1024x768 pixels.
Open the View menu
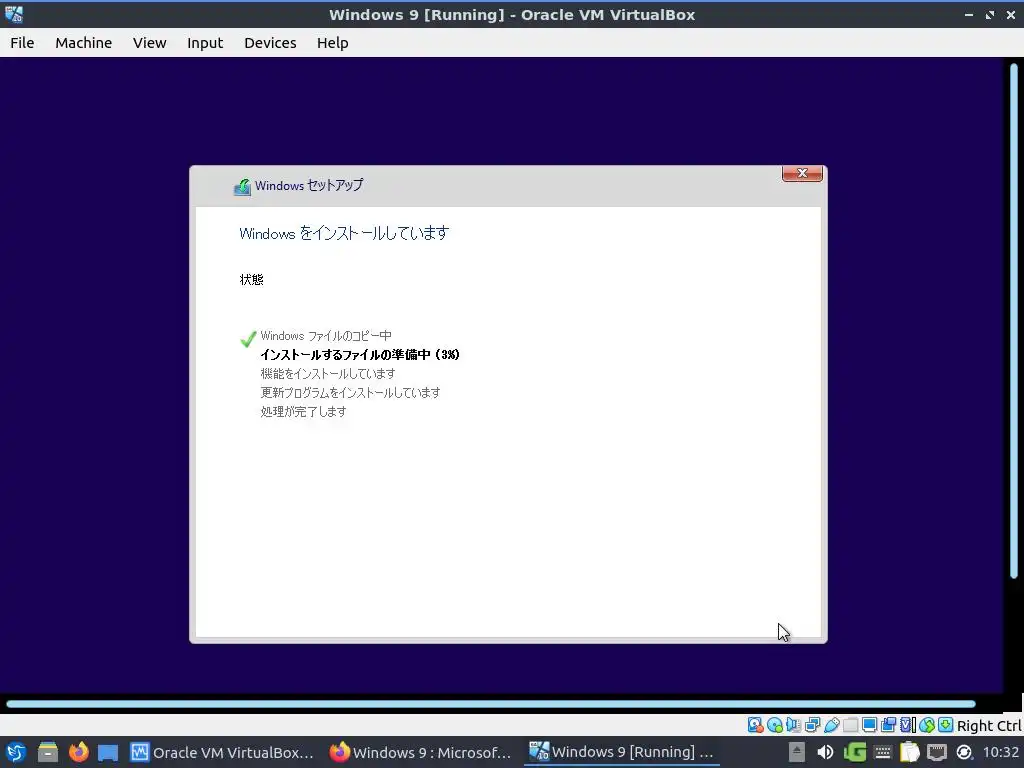(x=150, y=42)
